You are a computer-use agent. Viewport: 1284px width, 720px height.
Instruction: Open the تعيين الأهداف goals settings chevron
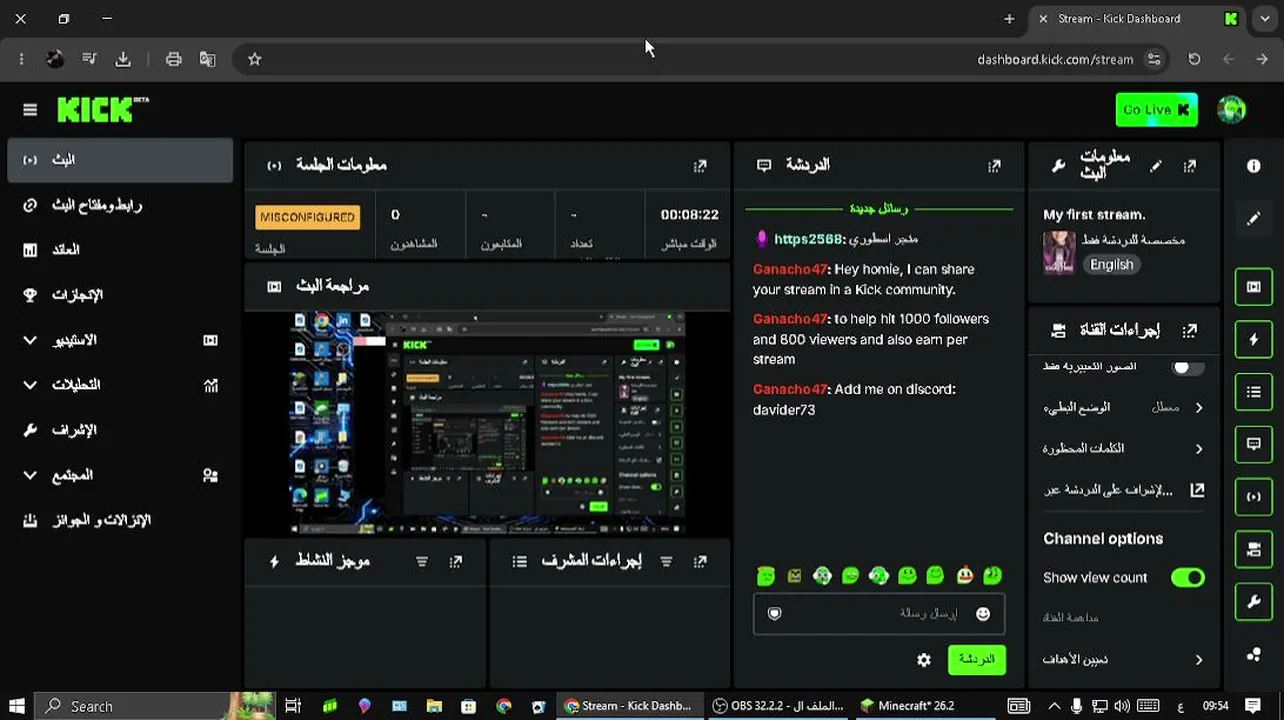pyautogui.click(x=1199, y=660)
